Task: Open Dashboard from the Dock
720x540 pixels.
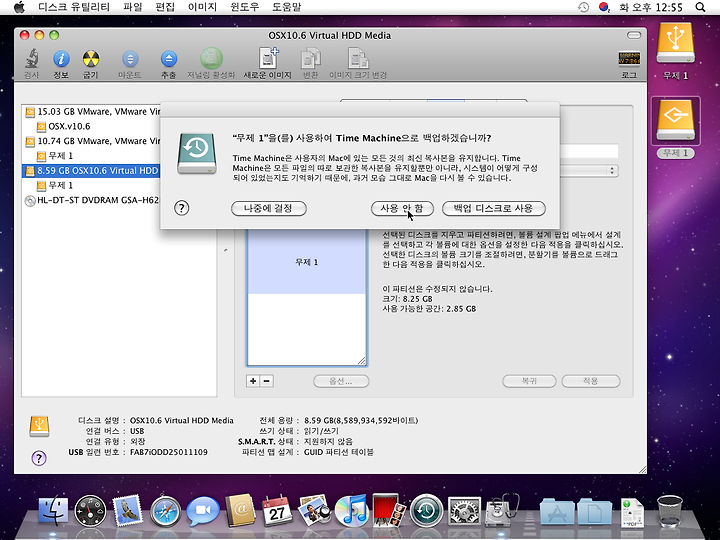Action: click(x=90, y=511)
